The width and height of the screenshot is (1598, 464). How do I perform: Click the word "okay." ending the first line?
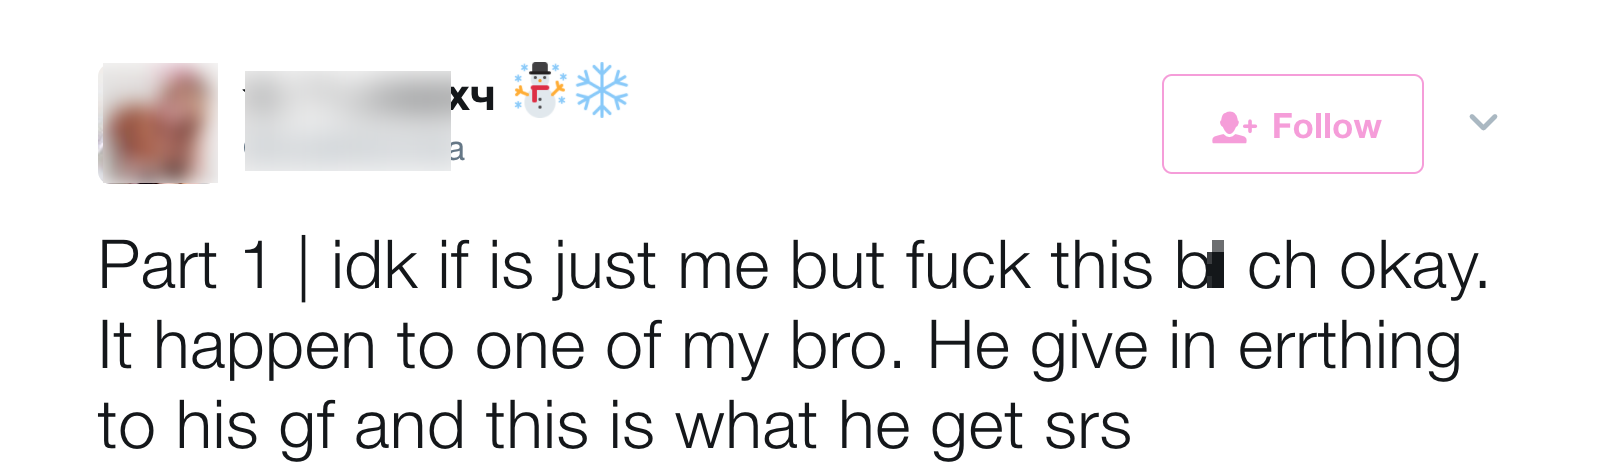point(1415,268)
